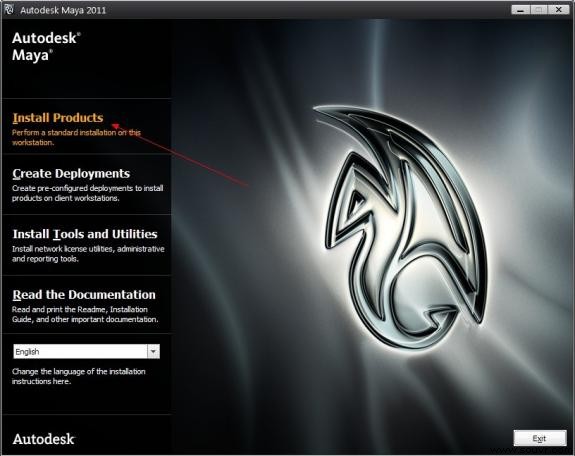The width and height of the screenshot is (575, 456).
Task: Close the Autodesk Maya 2011 installer window
Action: 558,10
